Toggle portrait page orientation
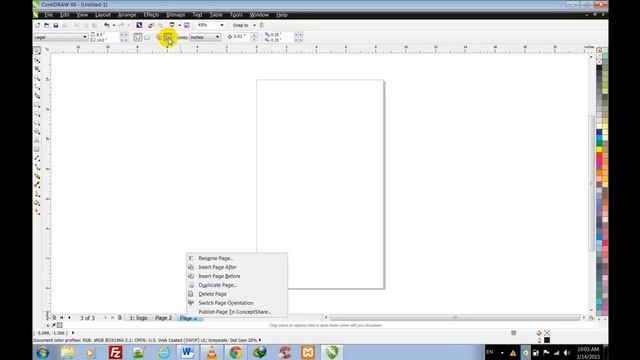The image size is (640, 360). pyautogui.click(x=138, y=37)
